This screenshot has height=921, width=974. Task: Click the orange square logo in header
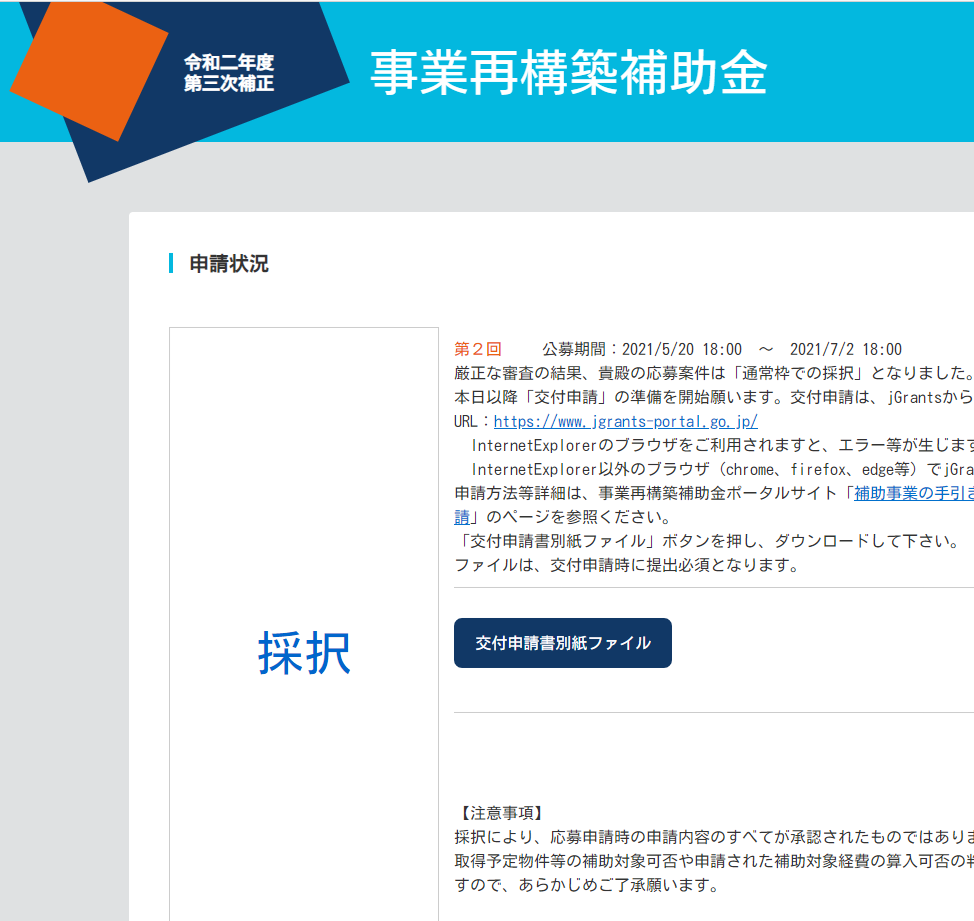click(x=89, y=70)
